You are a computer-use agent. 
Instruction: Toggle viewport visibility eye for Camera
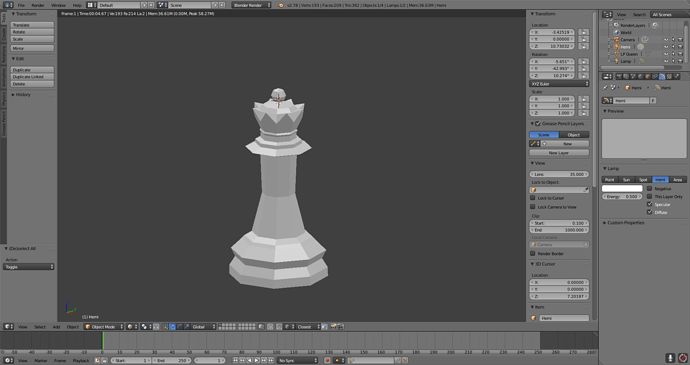[x=666, y=40]
